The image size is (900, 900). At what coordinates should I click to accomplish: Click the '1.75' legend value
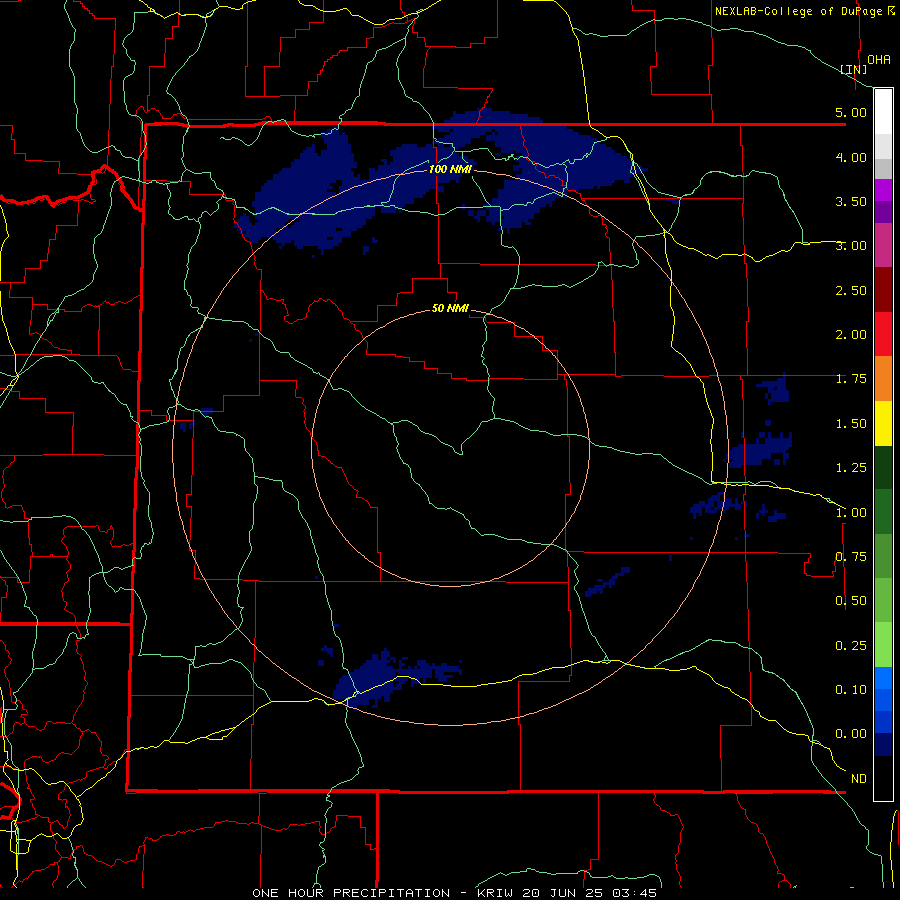pyautogui.click(x=851, y=379)
